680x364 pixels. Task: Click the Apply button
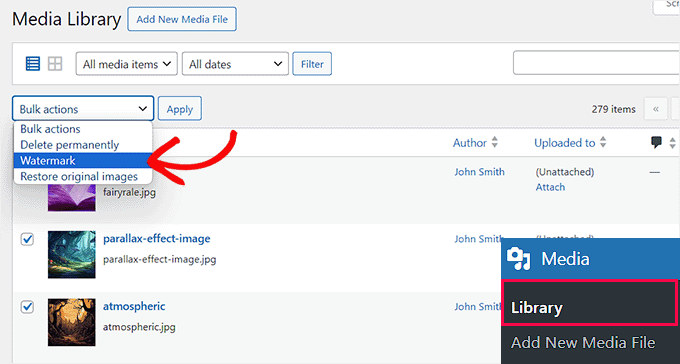pos(180,108)
